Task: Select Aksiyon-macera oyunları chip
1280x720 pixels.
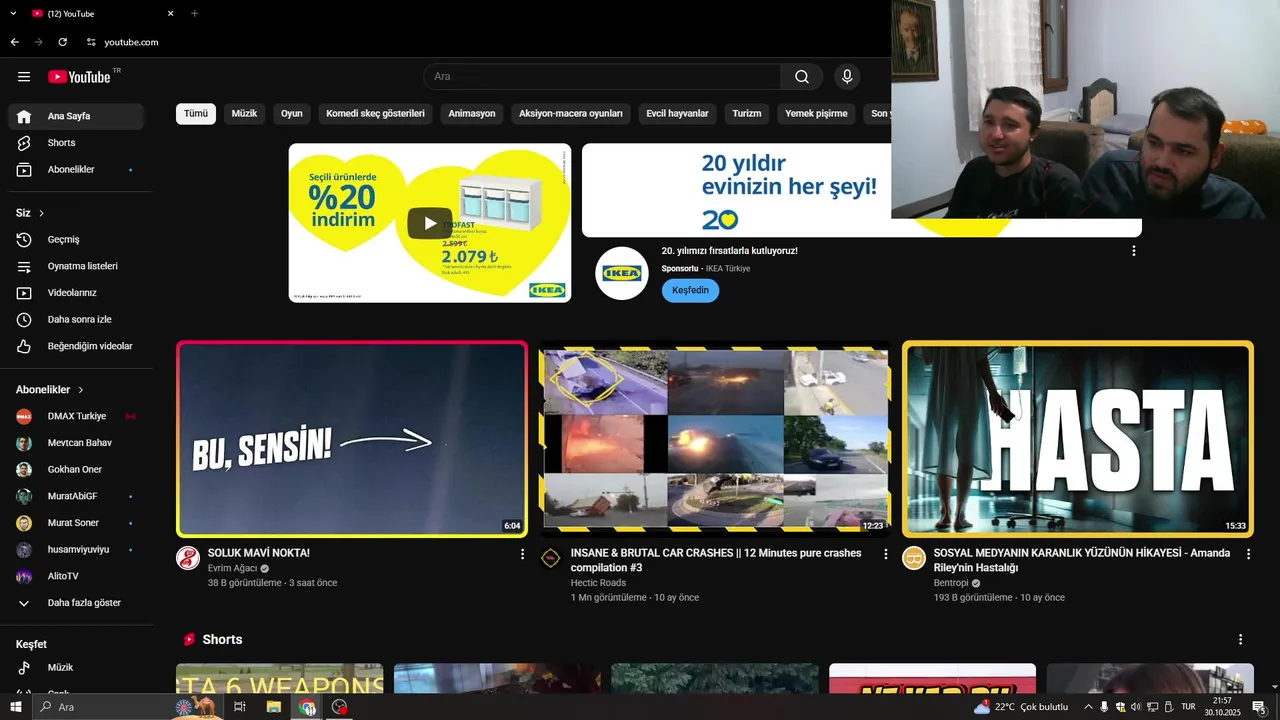Action: point(571,114)
